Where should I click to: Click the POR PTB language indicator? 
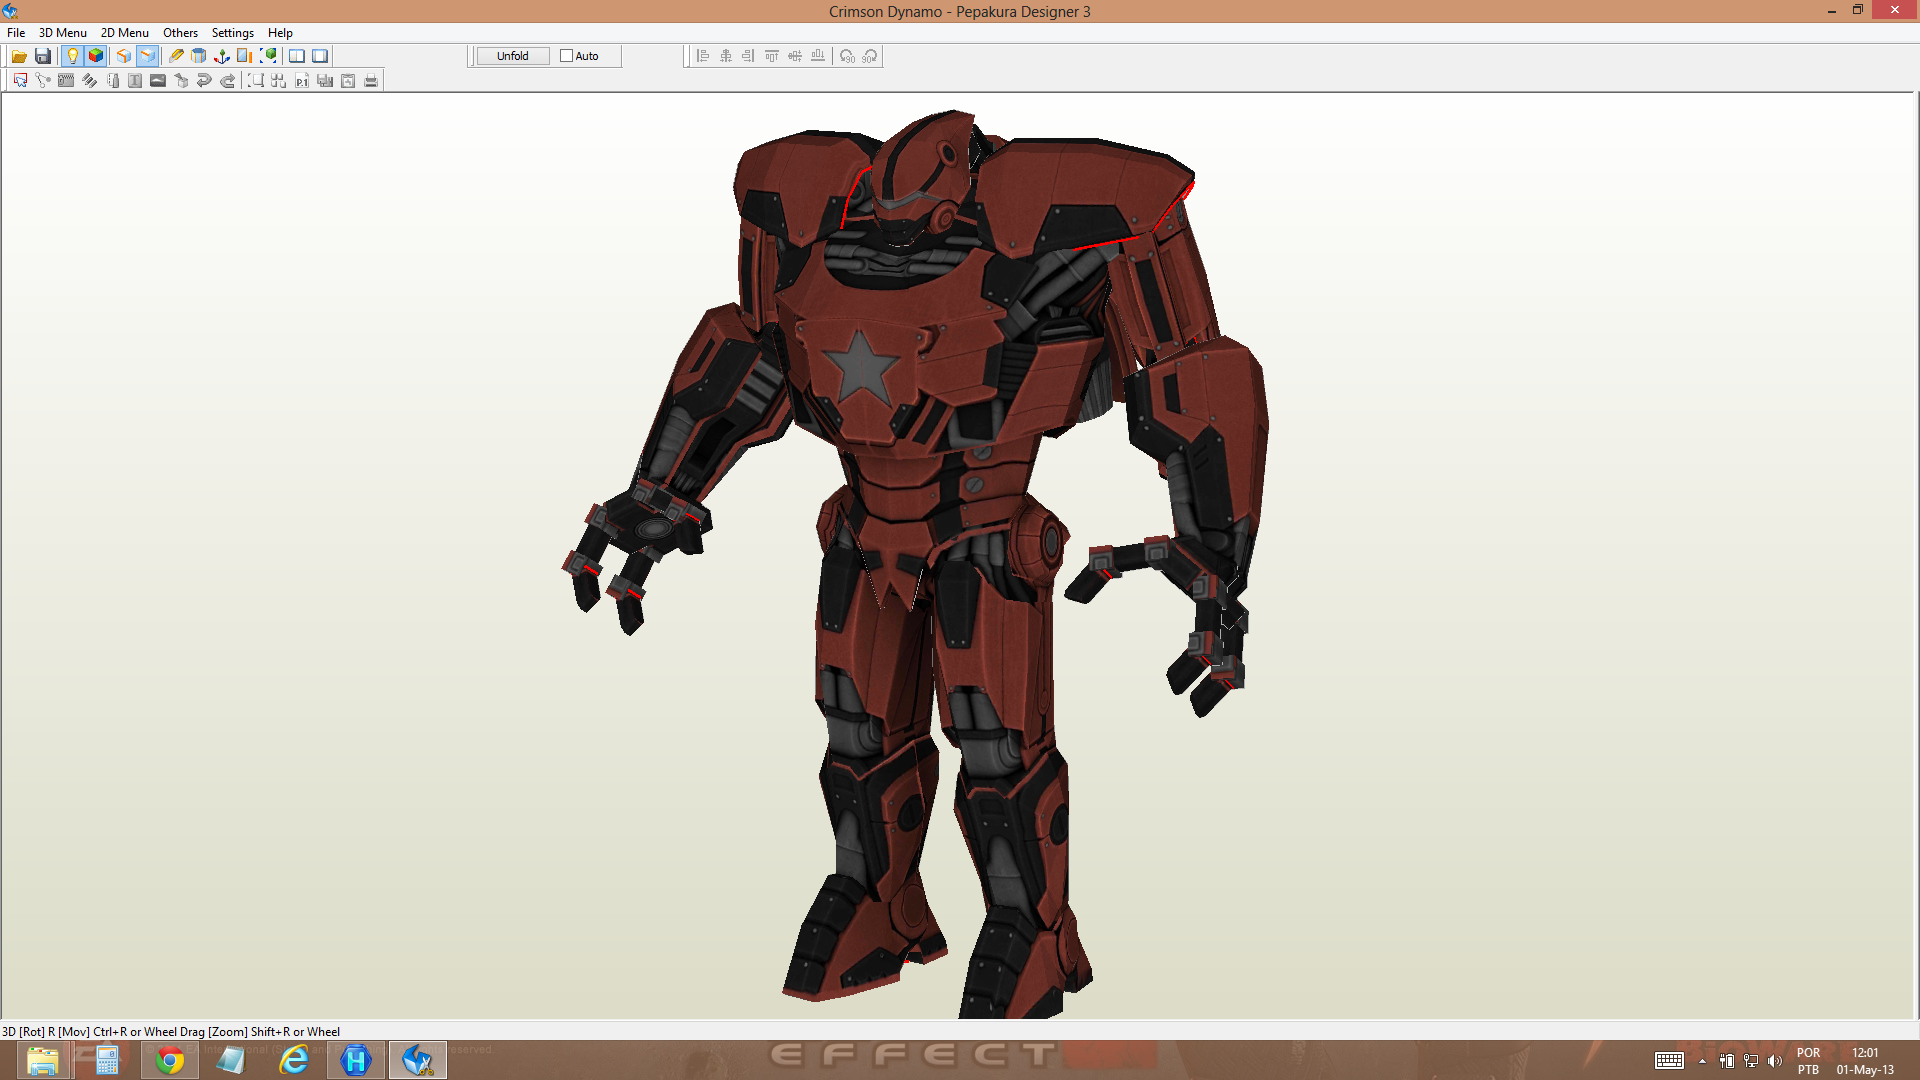tap(1808, 1061)
